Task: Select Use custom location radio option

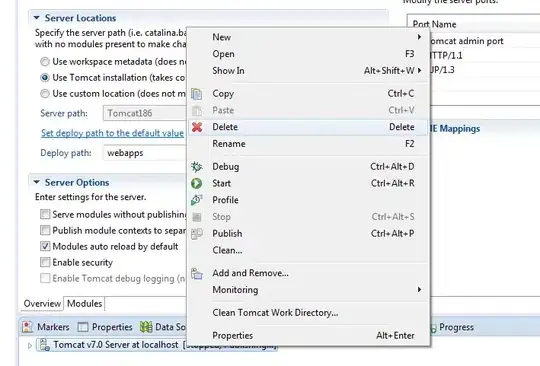Action: pos(45,94)
